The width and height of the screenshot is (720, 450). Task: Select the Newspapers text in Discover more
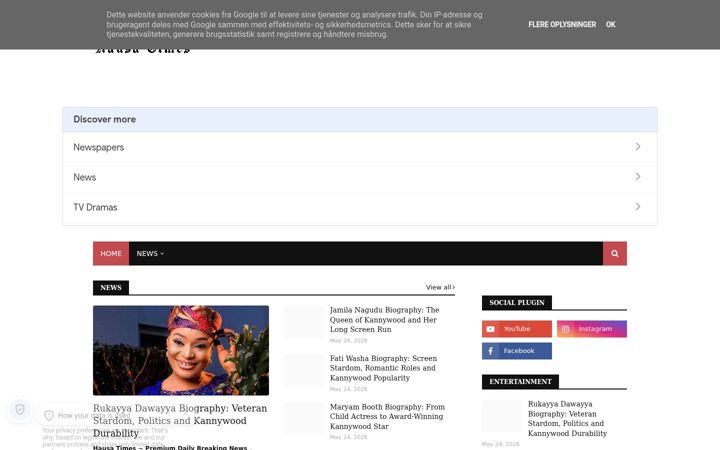pos(99,147)
